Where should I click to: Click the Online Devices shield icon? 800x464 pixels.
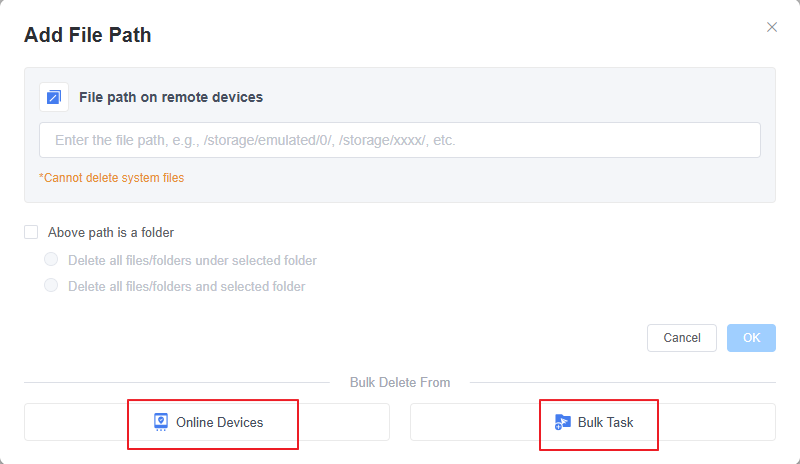[160, 422]
